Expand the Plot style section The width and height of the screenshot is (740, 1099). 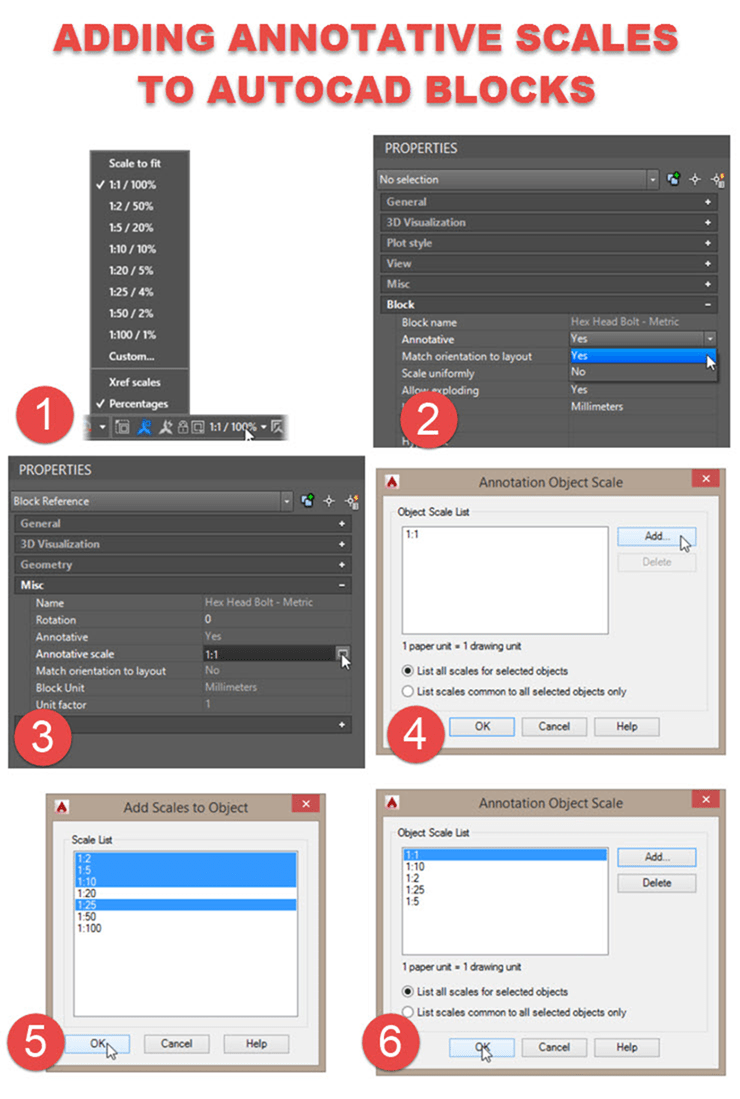click(x=708, y=243)
